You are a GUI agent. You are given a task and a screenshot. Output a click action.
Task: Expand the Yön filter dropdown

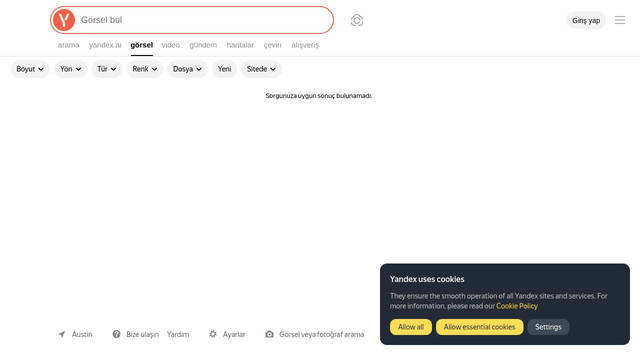pos(71,69)
